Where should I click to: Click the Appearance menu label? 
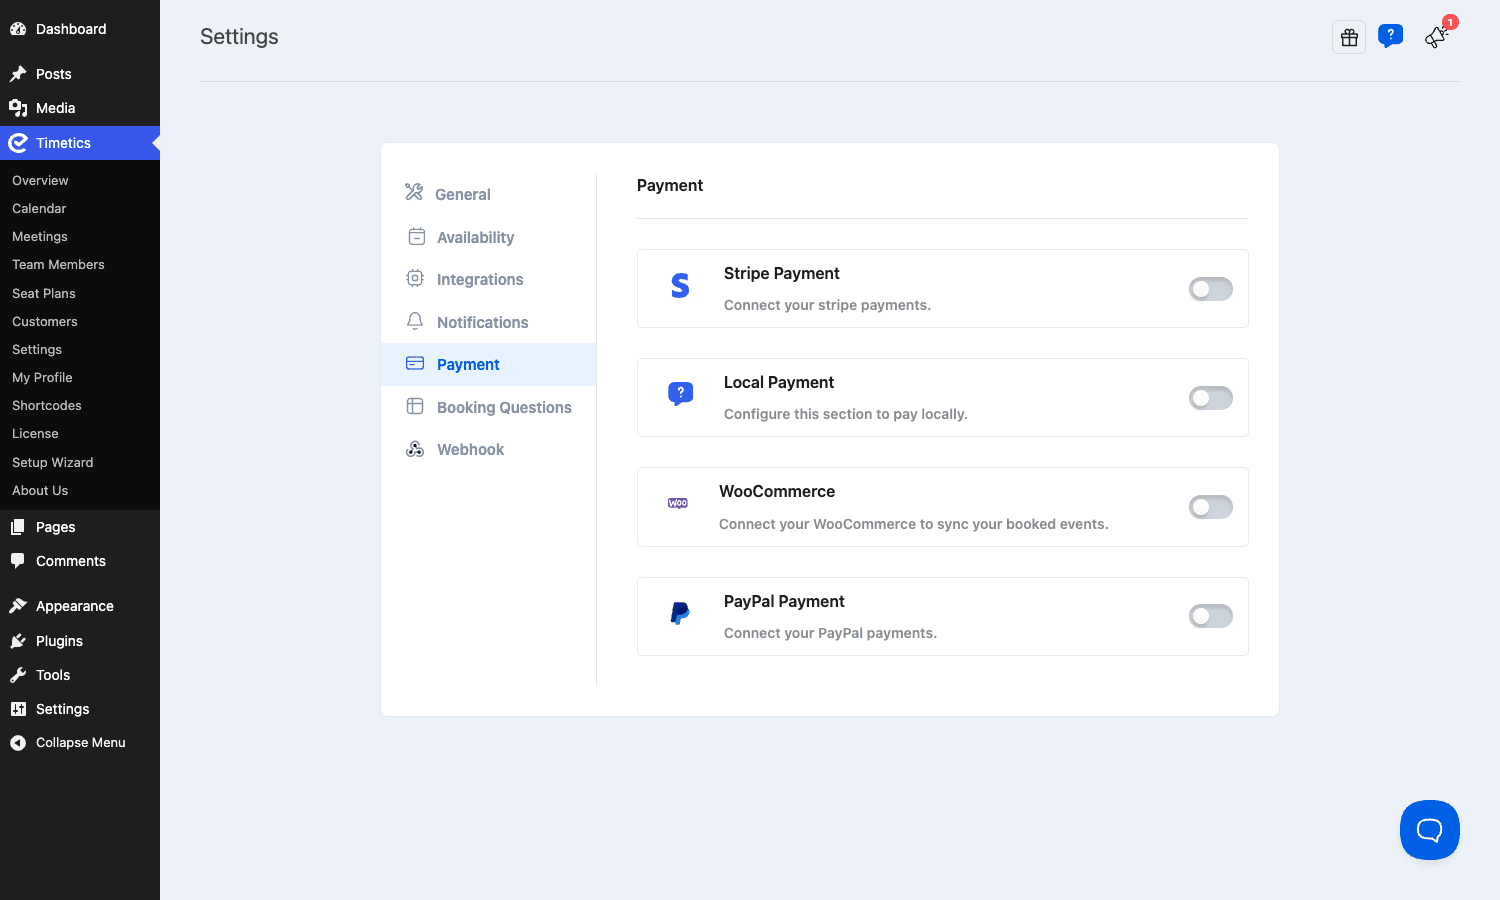pyautogui.click(x=75, y=606)
